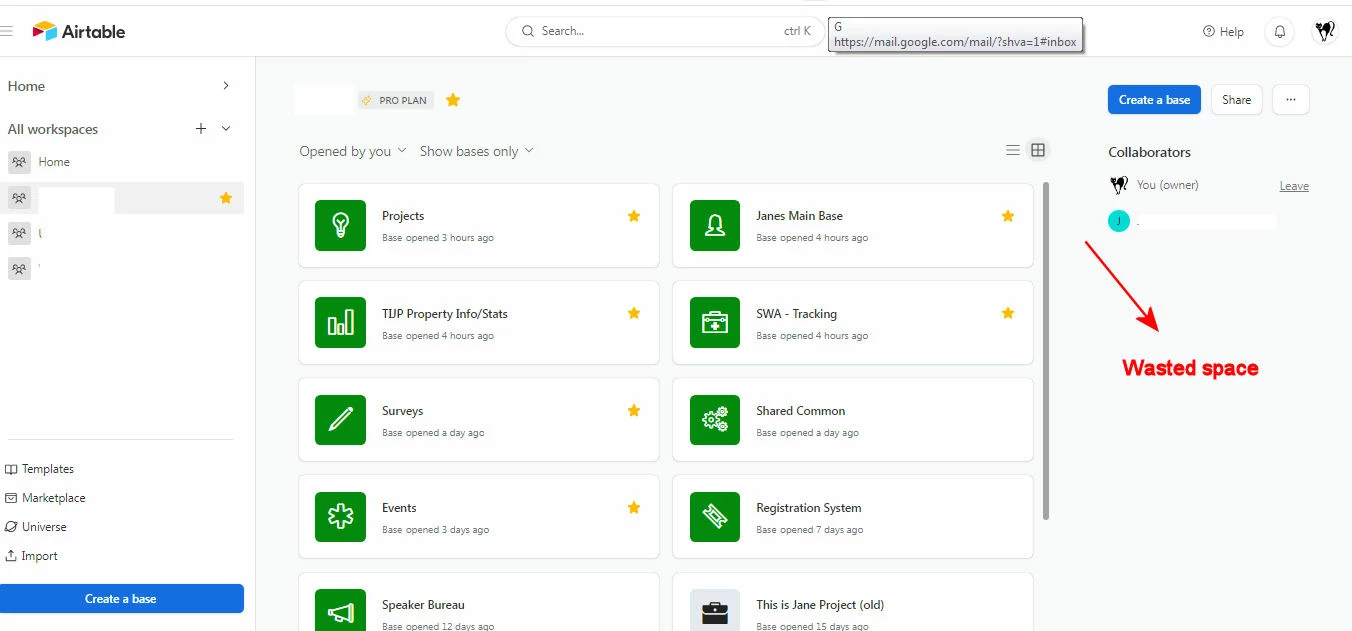Click You (owner) collaborator avatar
The width and height of the screenshot is (1352, 631).
pyautogui.click(x=1119, y=185)
